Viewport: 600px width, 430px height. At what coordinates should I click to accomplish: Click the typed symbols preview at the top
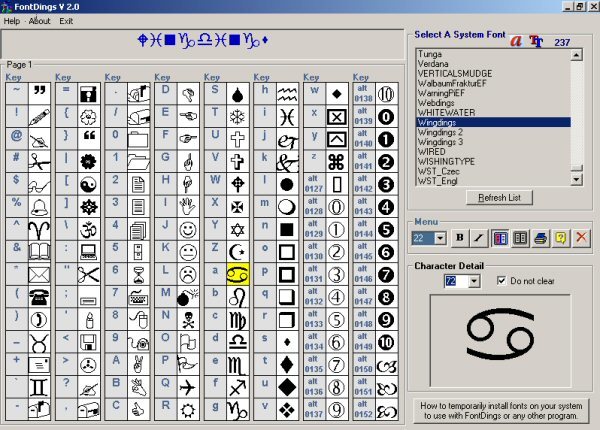[203, 40]
